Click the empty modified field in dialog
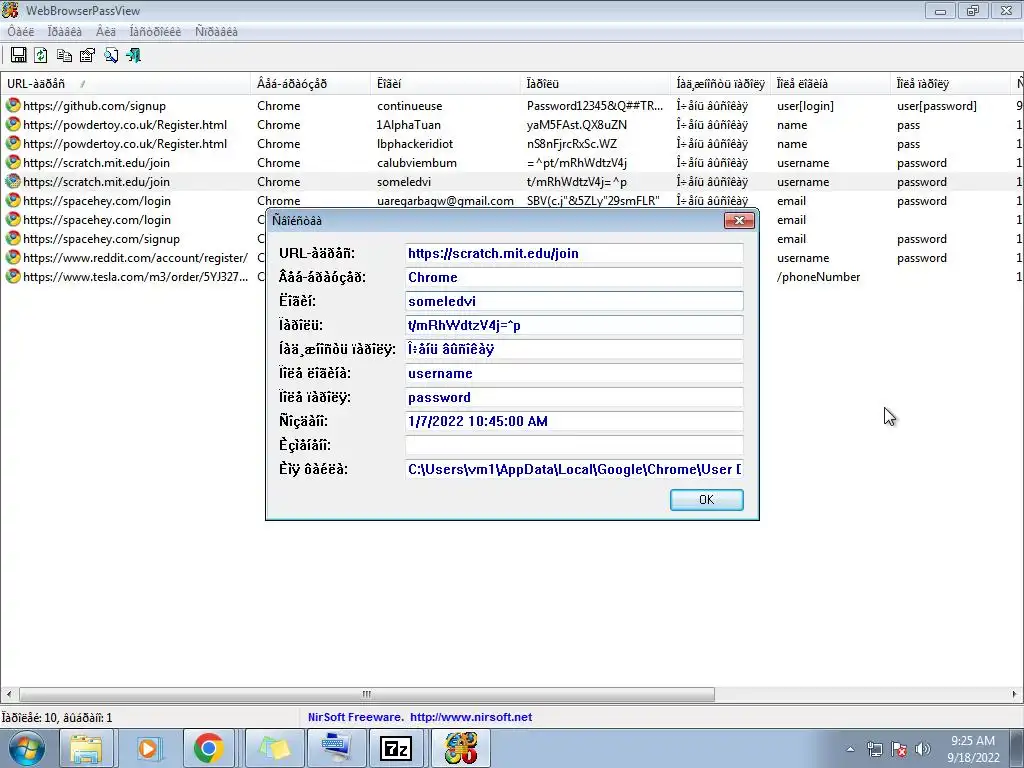This screenshot has height=768, width=1024. point(574,445)
